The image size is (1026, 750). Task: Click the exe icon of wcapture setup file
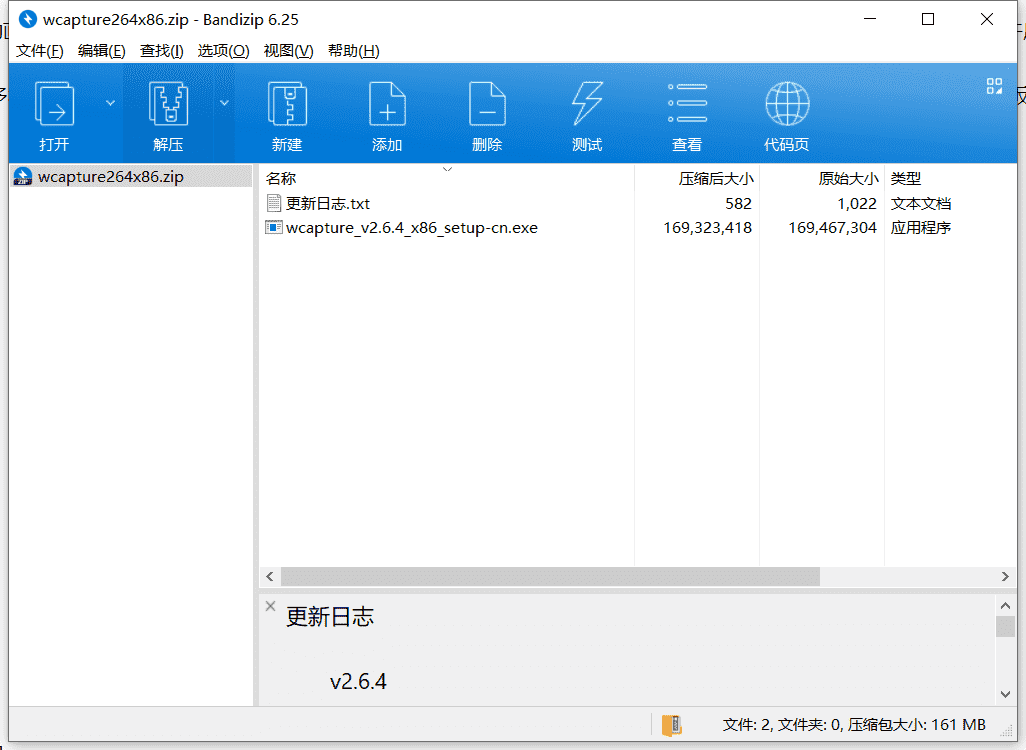point(274,227)
